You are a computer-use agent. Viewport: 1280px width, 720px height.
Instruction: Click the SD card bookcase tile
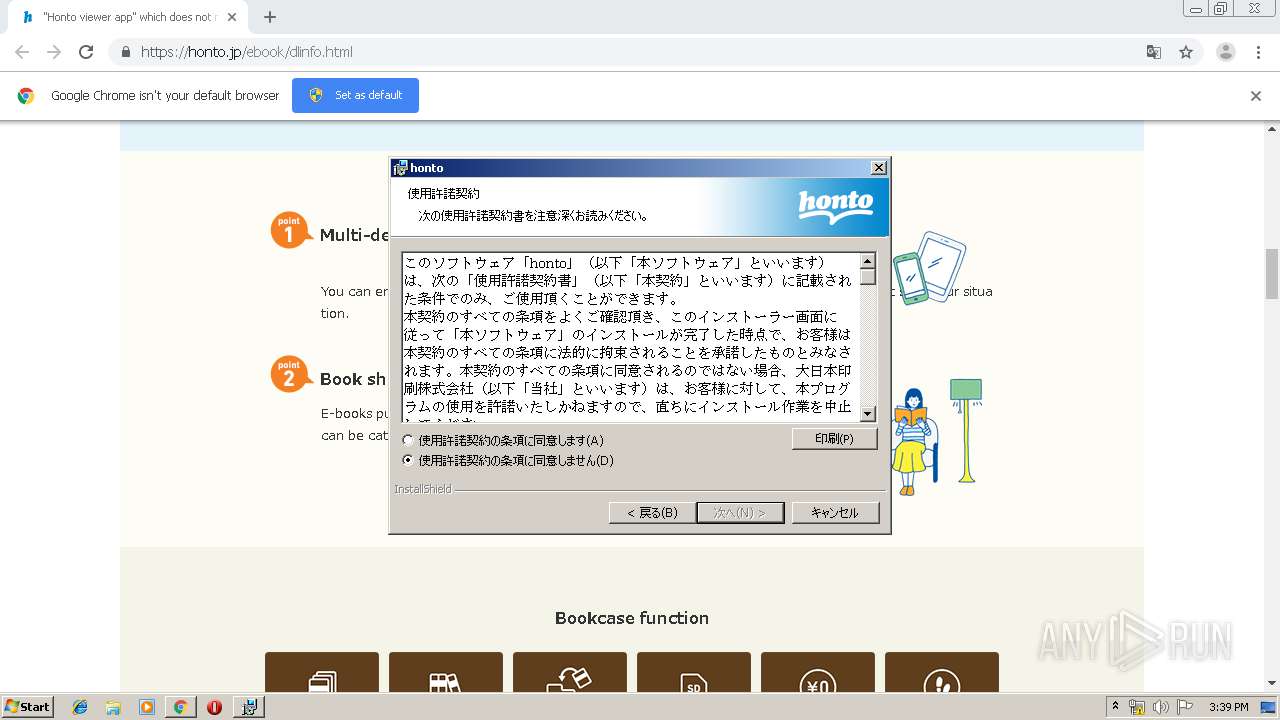coord(694,672)
